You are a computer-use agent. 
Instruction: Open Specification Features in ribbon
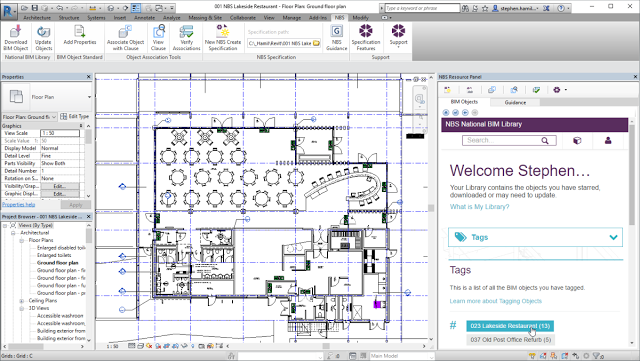366,38
